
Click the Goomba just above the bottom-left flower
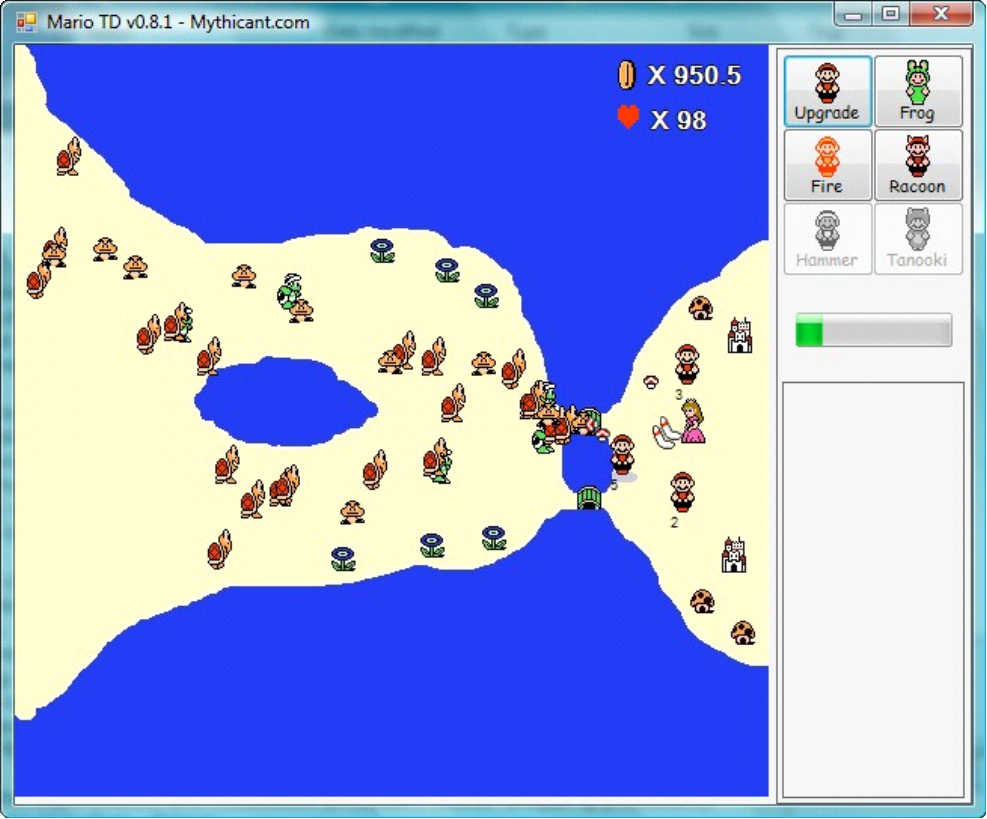352,512
